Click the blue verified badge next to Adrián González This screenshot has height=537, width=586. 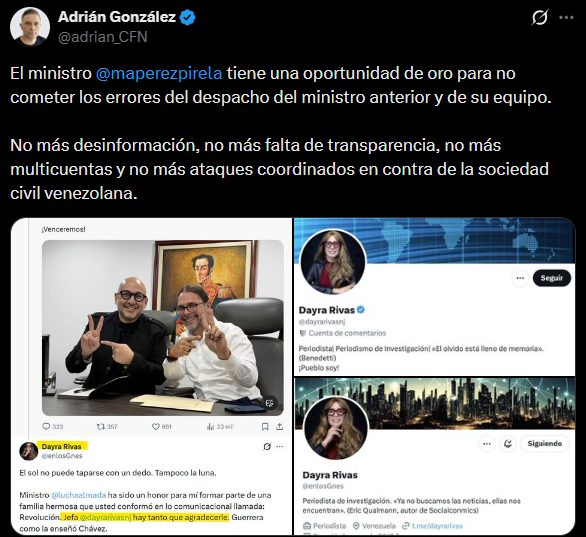point(187,17)
